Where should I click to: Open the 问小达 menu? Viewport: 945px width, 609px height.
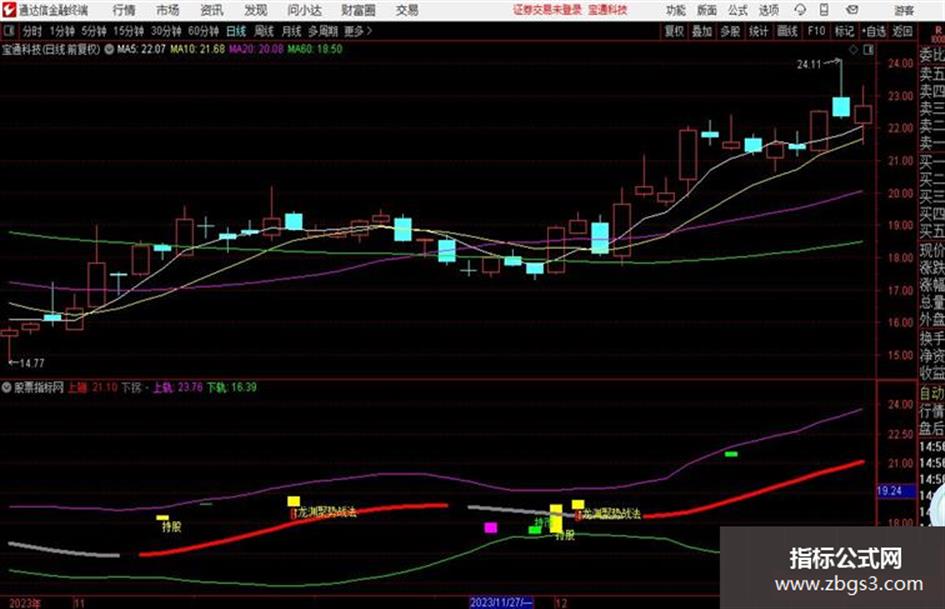[x=304, y=10]
